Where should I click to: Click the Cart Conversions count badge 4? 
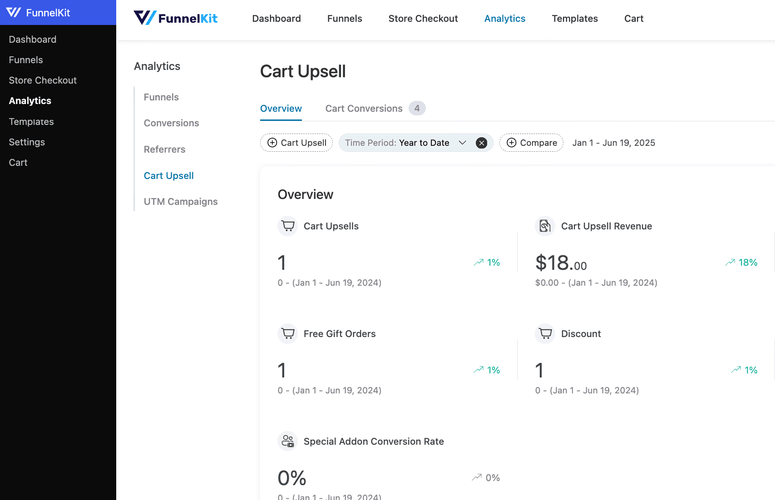pyautogui.click(x=417, y=108)
